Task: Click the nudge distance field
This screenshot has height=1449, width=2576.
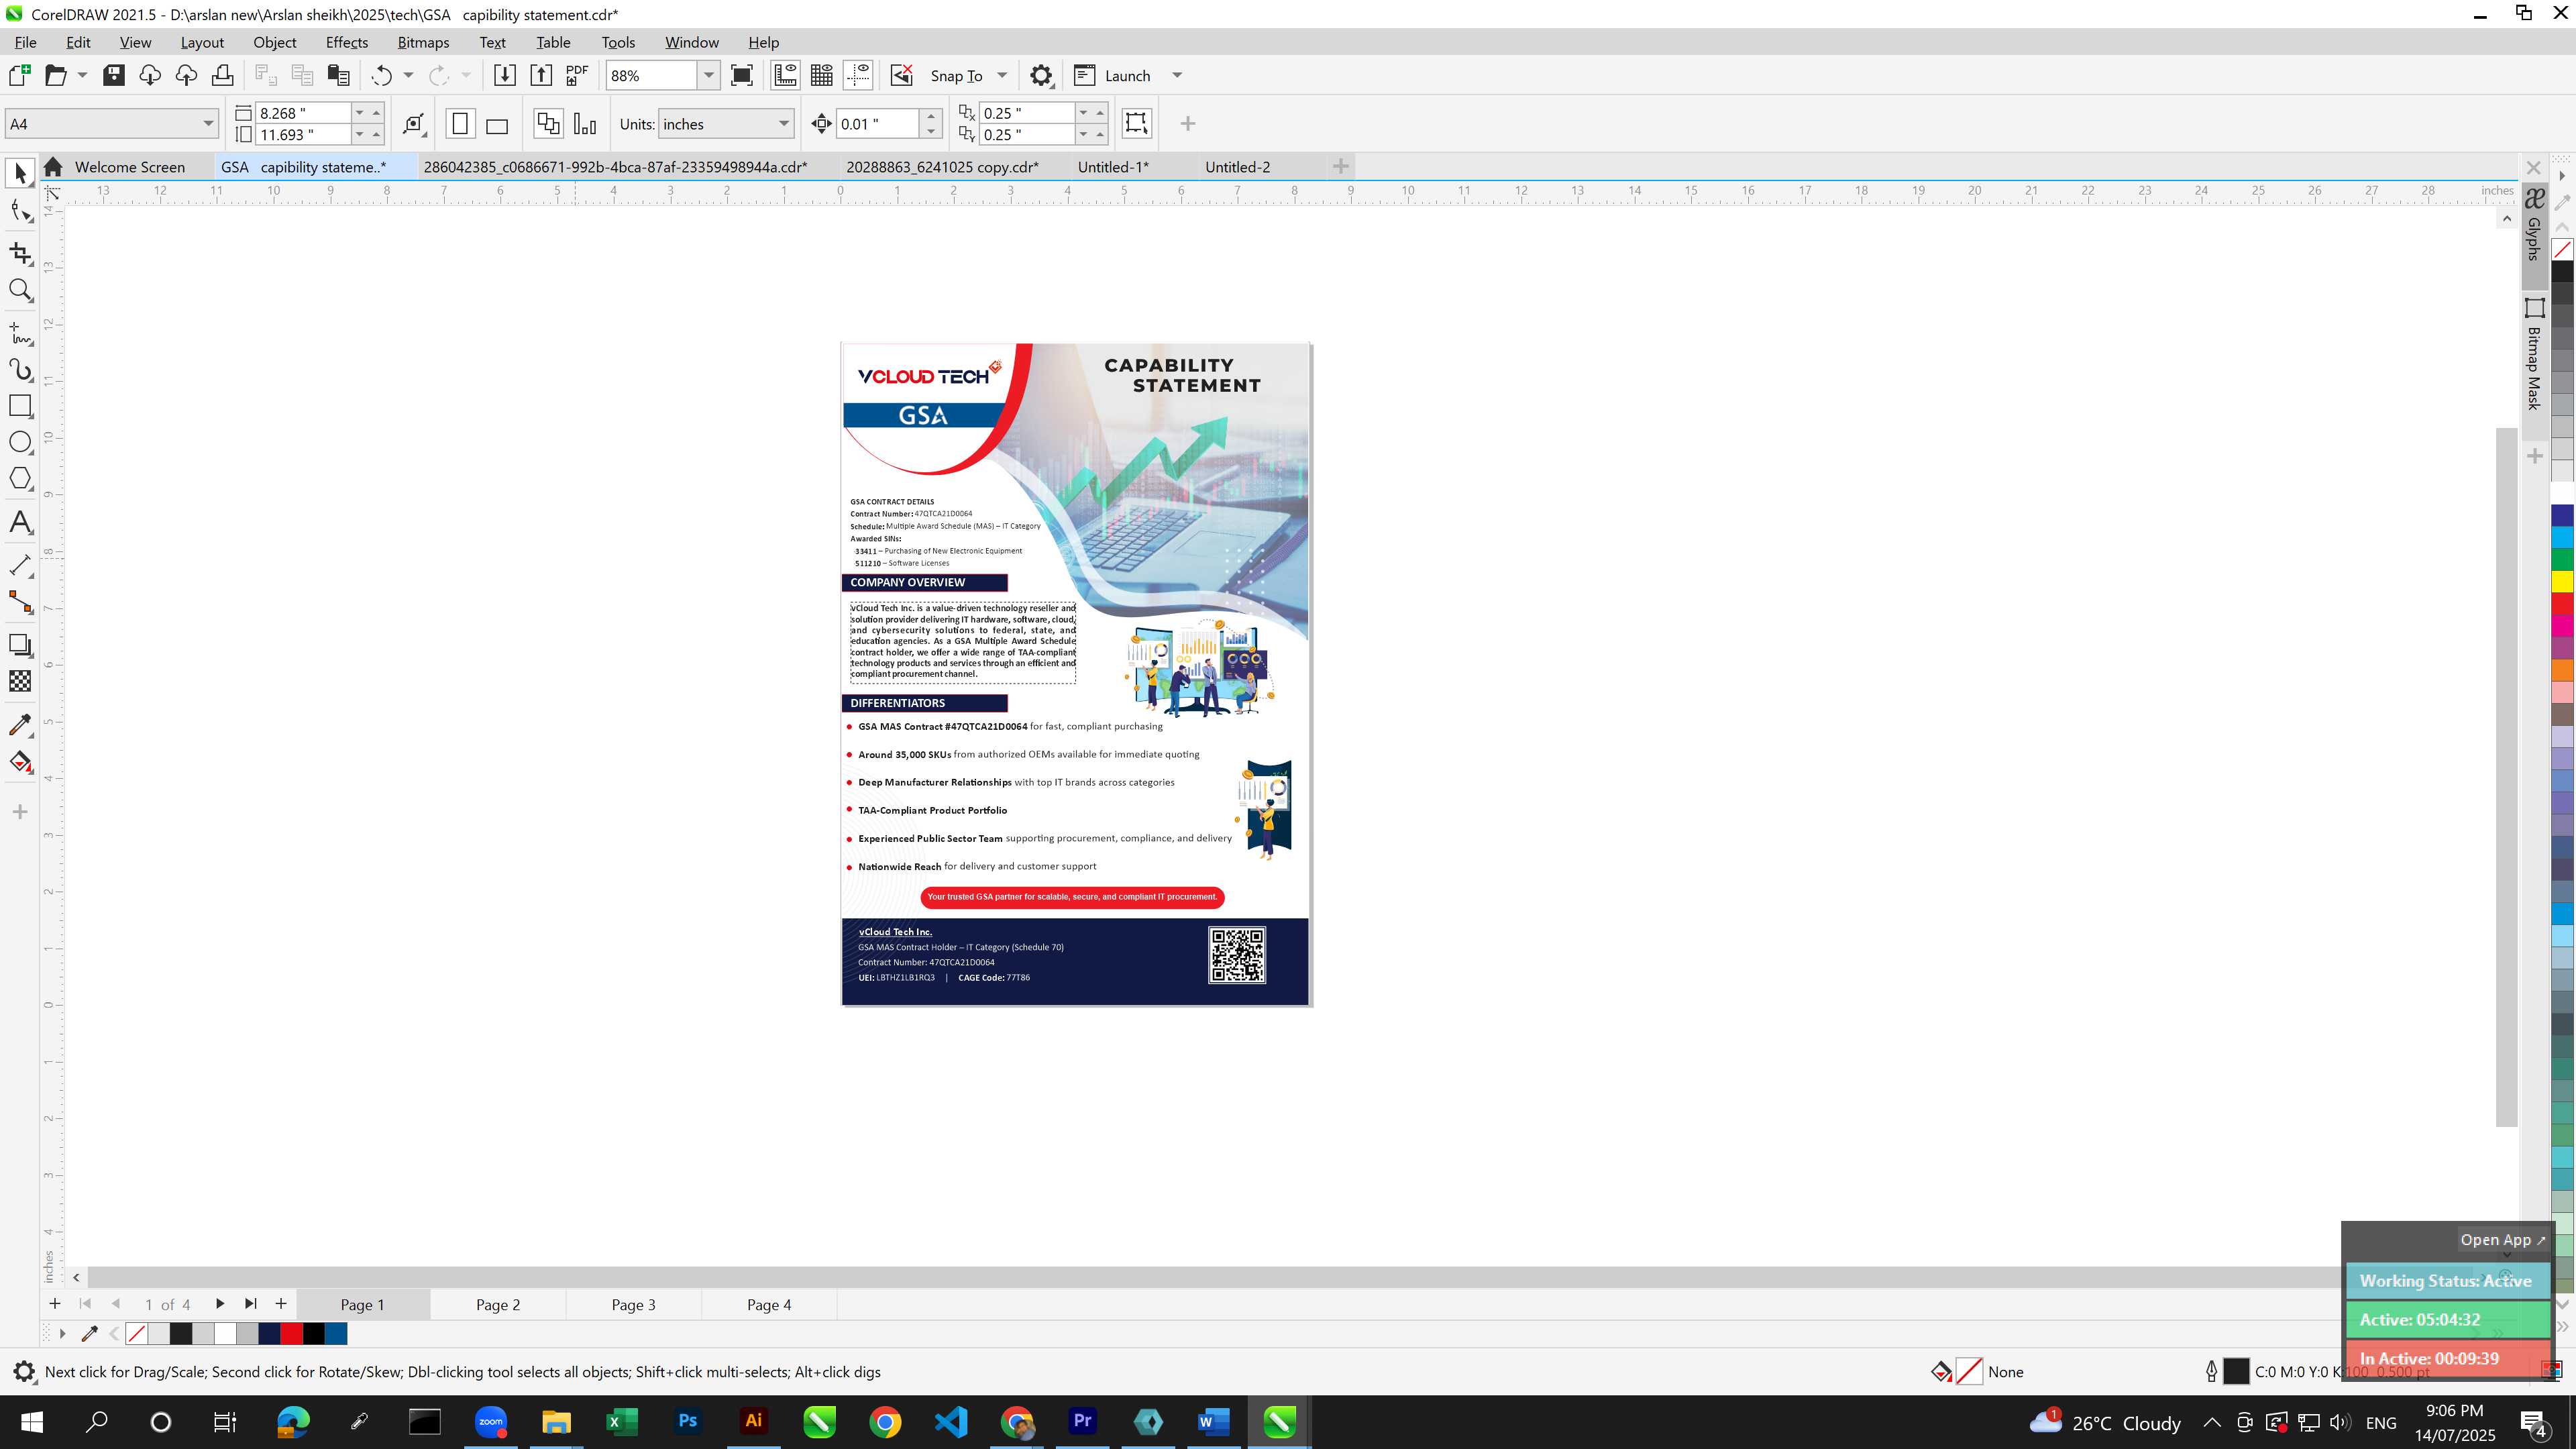Action: pos(877,124)
